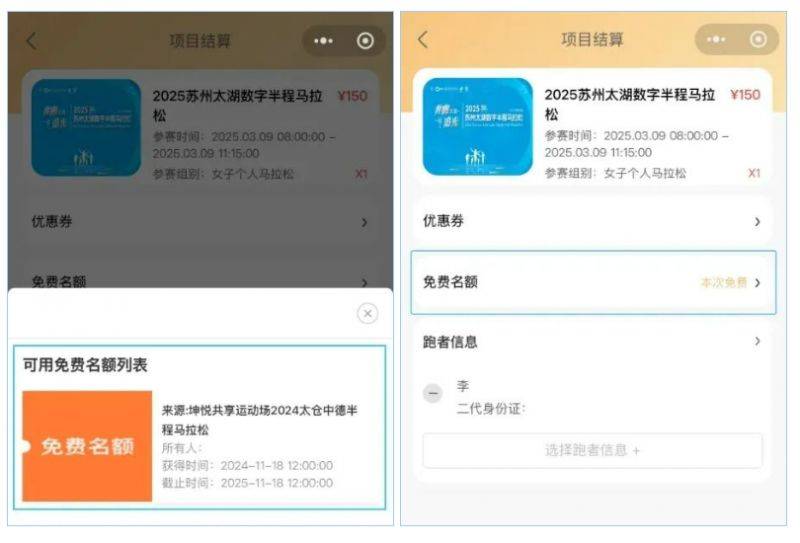The image size is (800, 543).
Task: Click the 选择跑者信息 + button
Action: coord(592,451)
